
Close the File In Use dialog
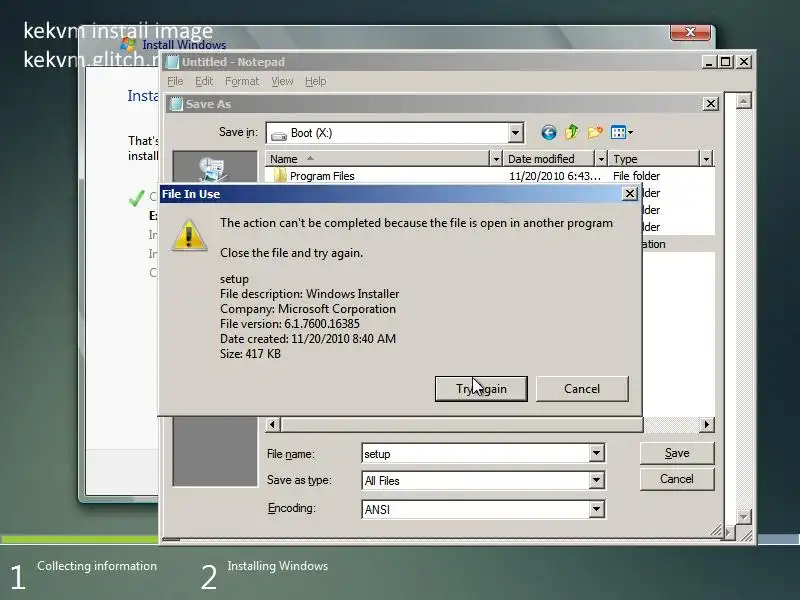(x=630, y=194)
